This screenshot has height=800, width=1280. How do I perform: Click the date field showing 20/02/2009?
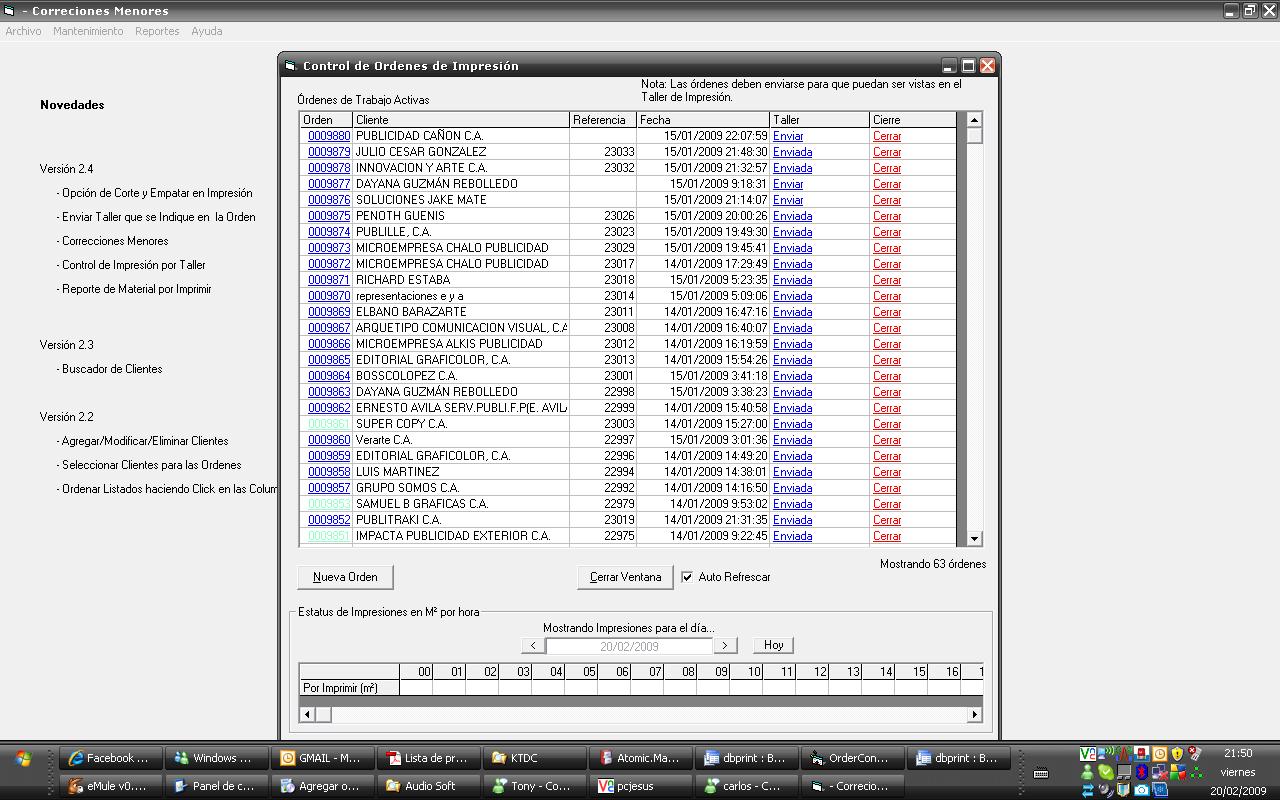click(x=628, y=646)
